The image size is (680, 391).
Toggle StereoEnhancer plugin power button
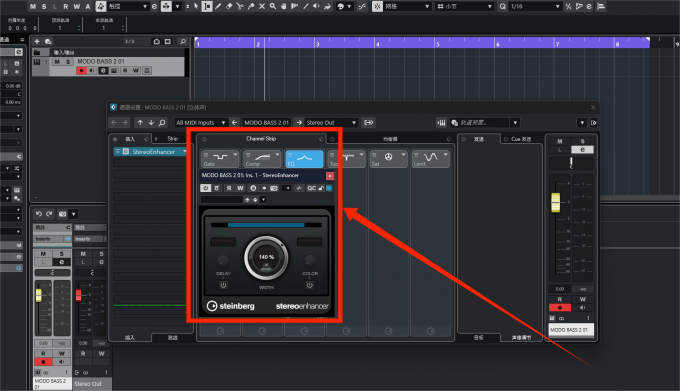point(205,188)
